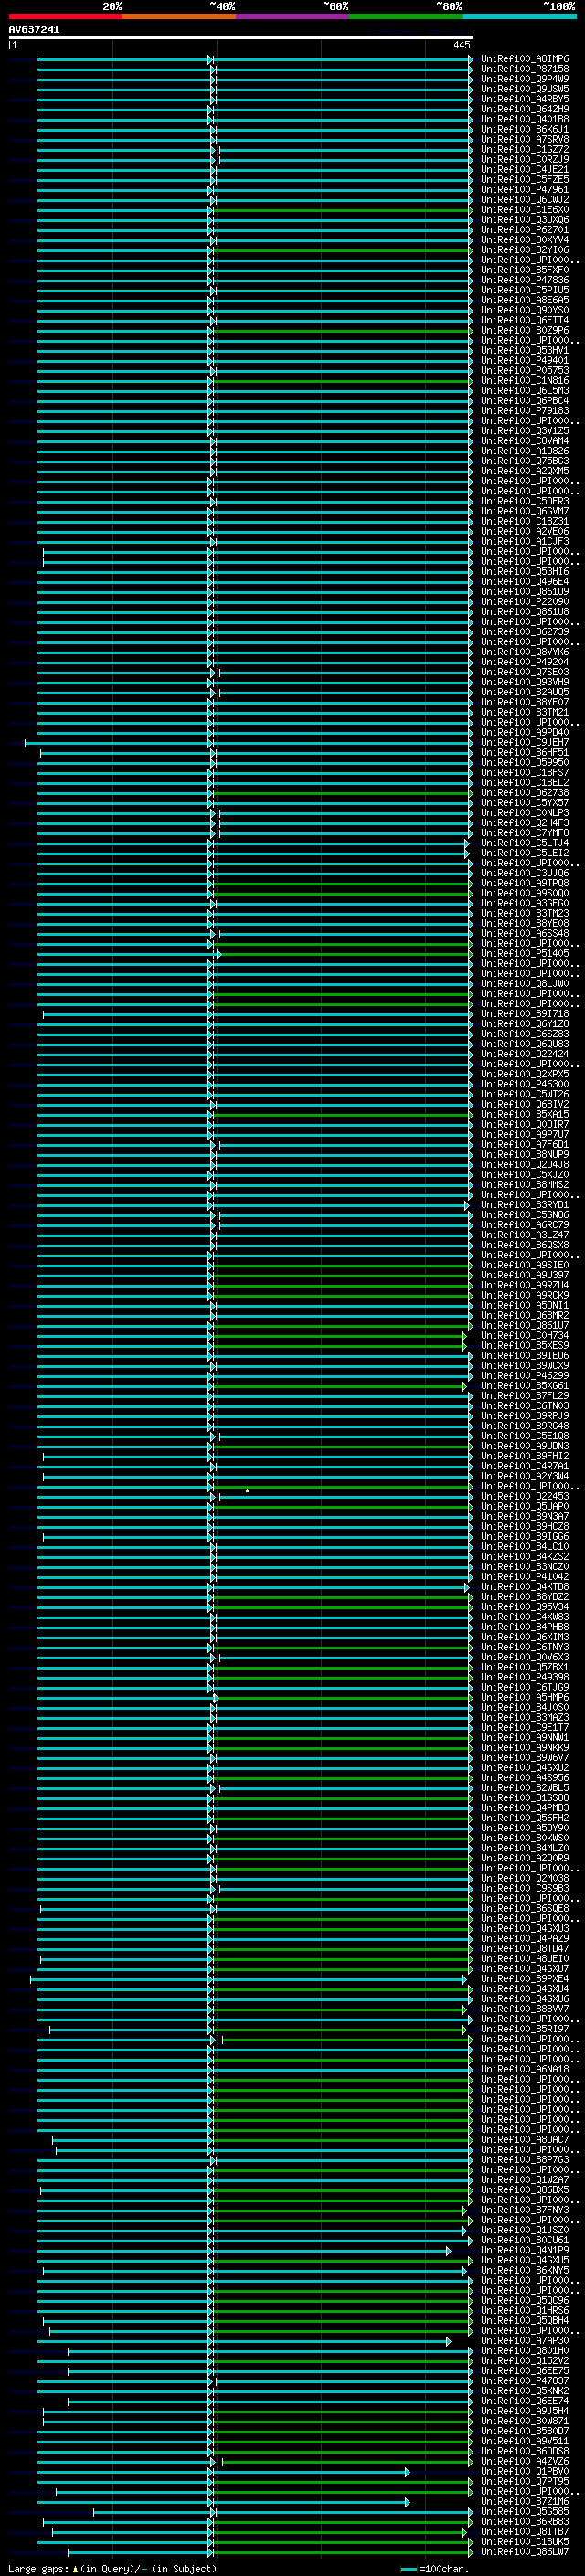The image size is (585, 2576).
Task: Select the UniRef100_B2YI06 label
Action: tap(524, 250)
